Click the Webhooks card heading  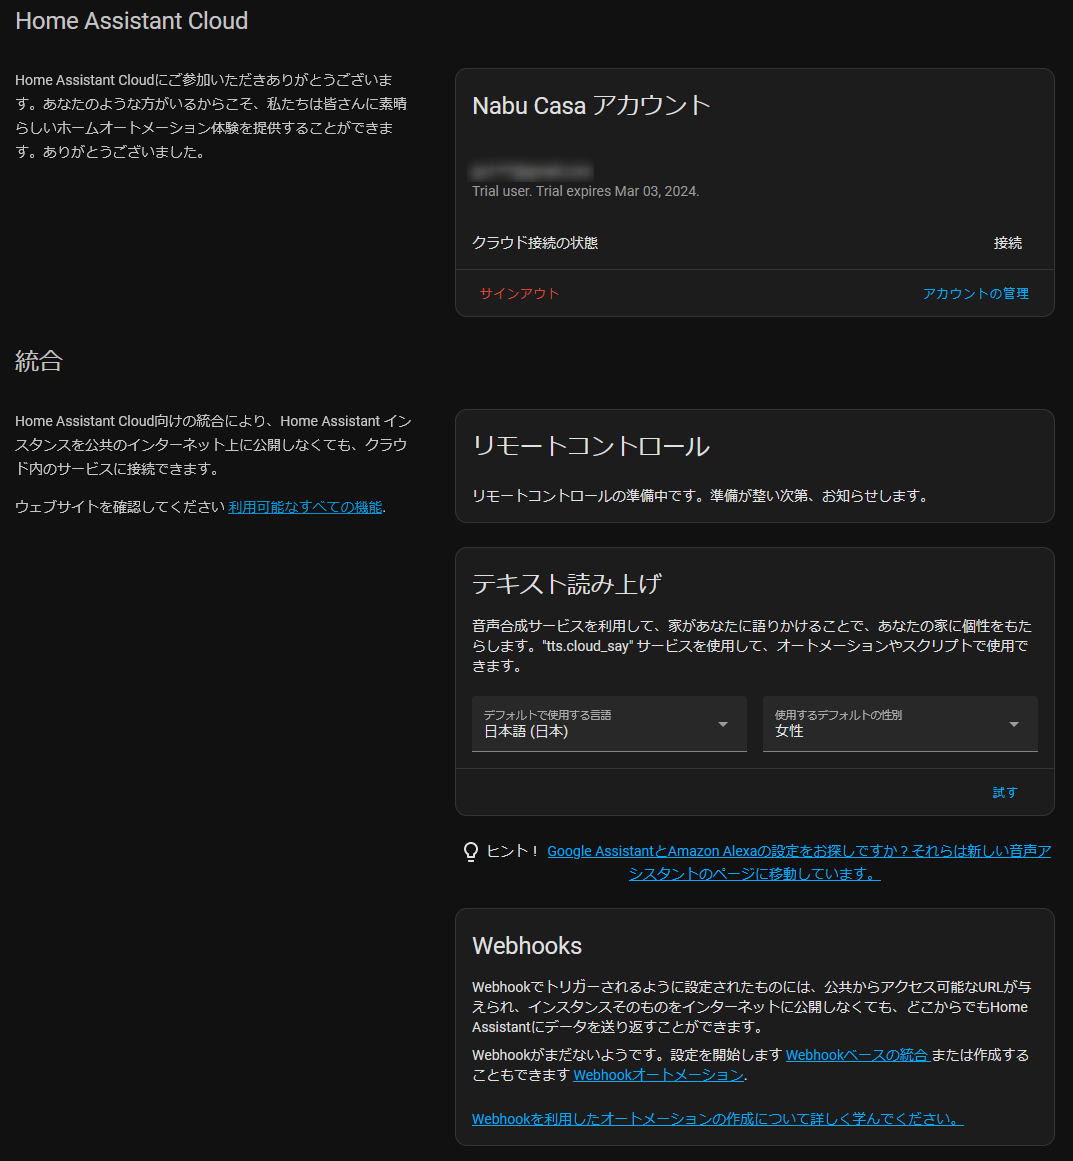click(x=527, y=946)
